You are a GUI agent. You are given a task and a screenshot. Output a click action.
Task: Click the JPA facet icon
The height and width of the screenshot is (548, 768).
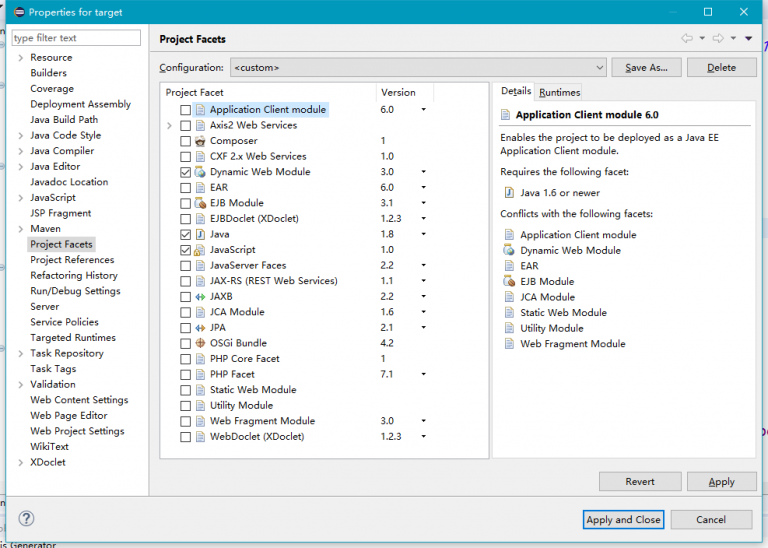(x=200, y=328)
